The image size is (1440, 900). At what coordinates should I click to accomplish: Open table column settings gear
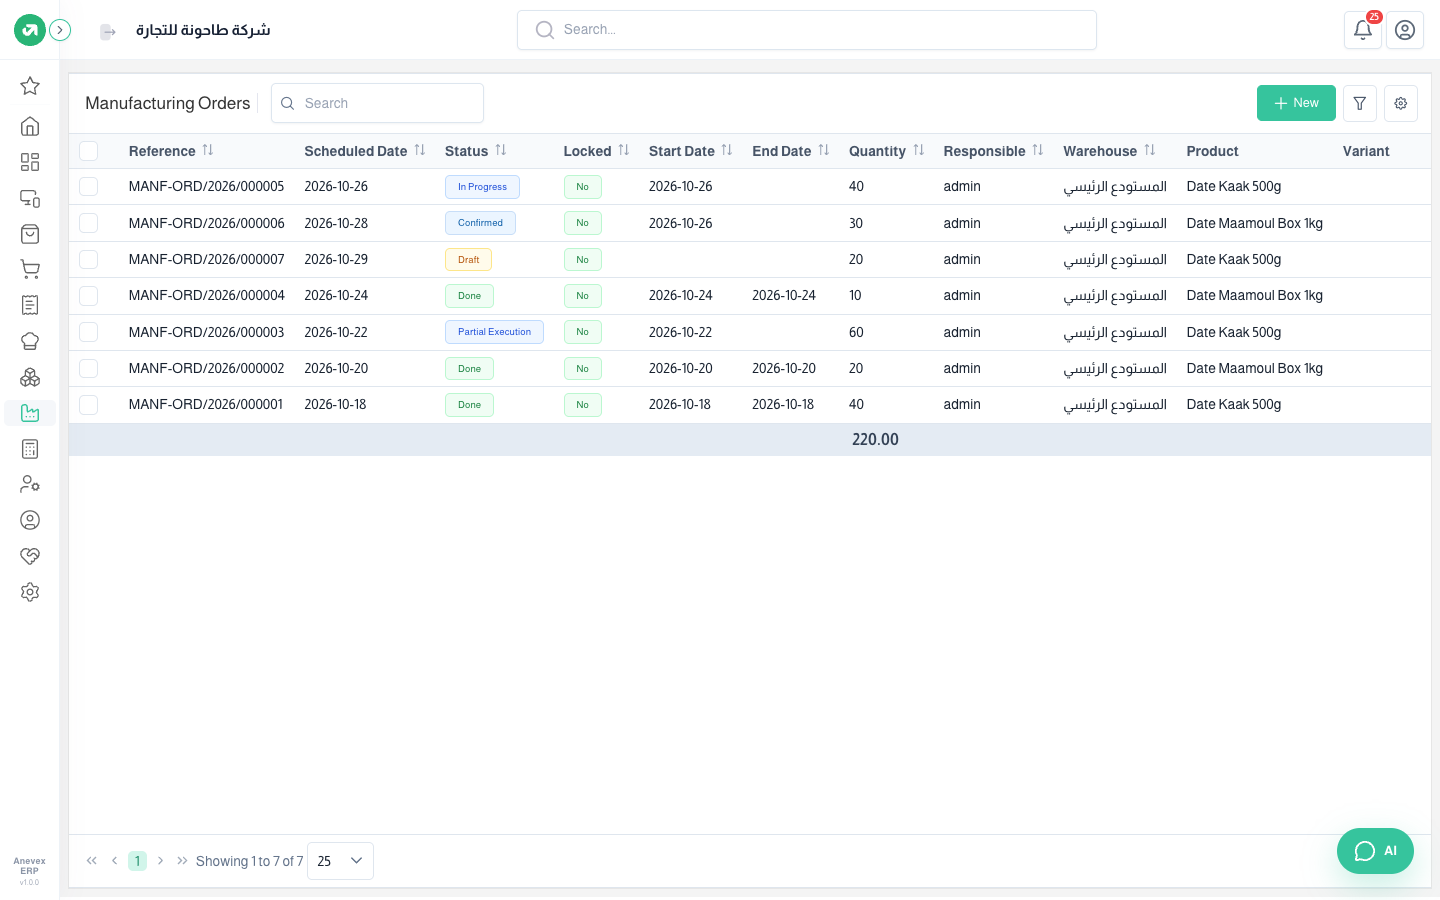tap(1401, 103)
